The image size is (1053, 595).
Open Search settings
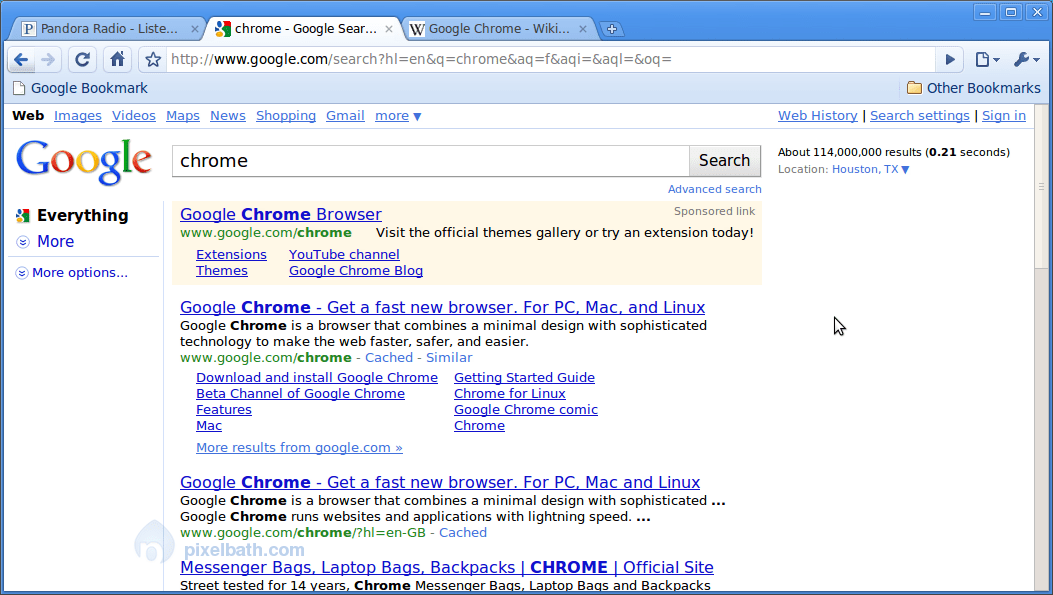[919, 116]
